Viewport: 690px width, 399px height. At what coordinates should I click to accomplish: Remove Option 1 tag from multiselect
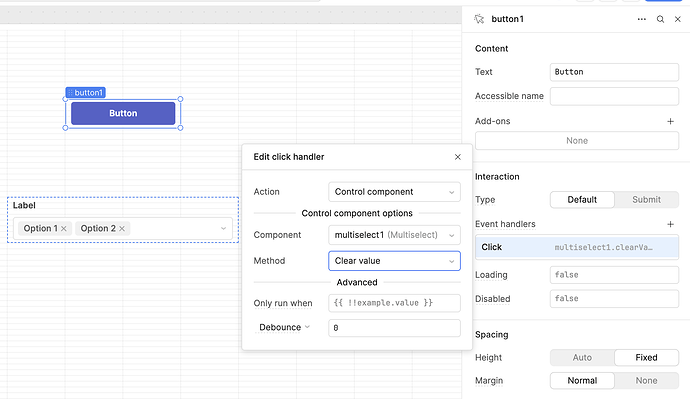pos(64,228)
